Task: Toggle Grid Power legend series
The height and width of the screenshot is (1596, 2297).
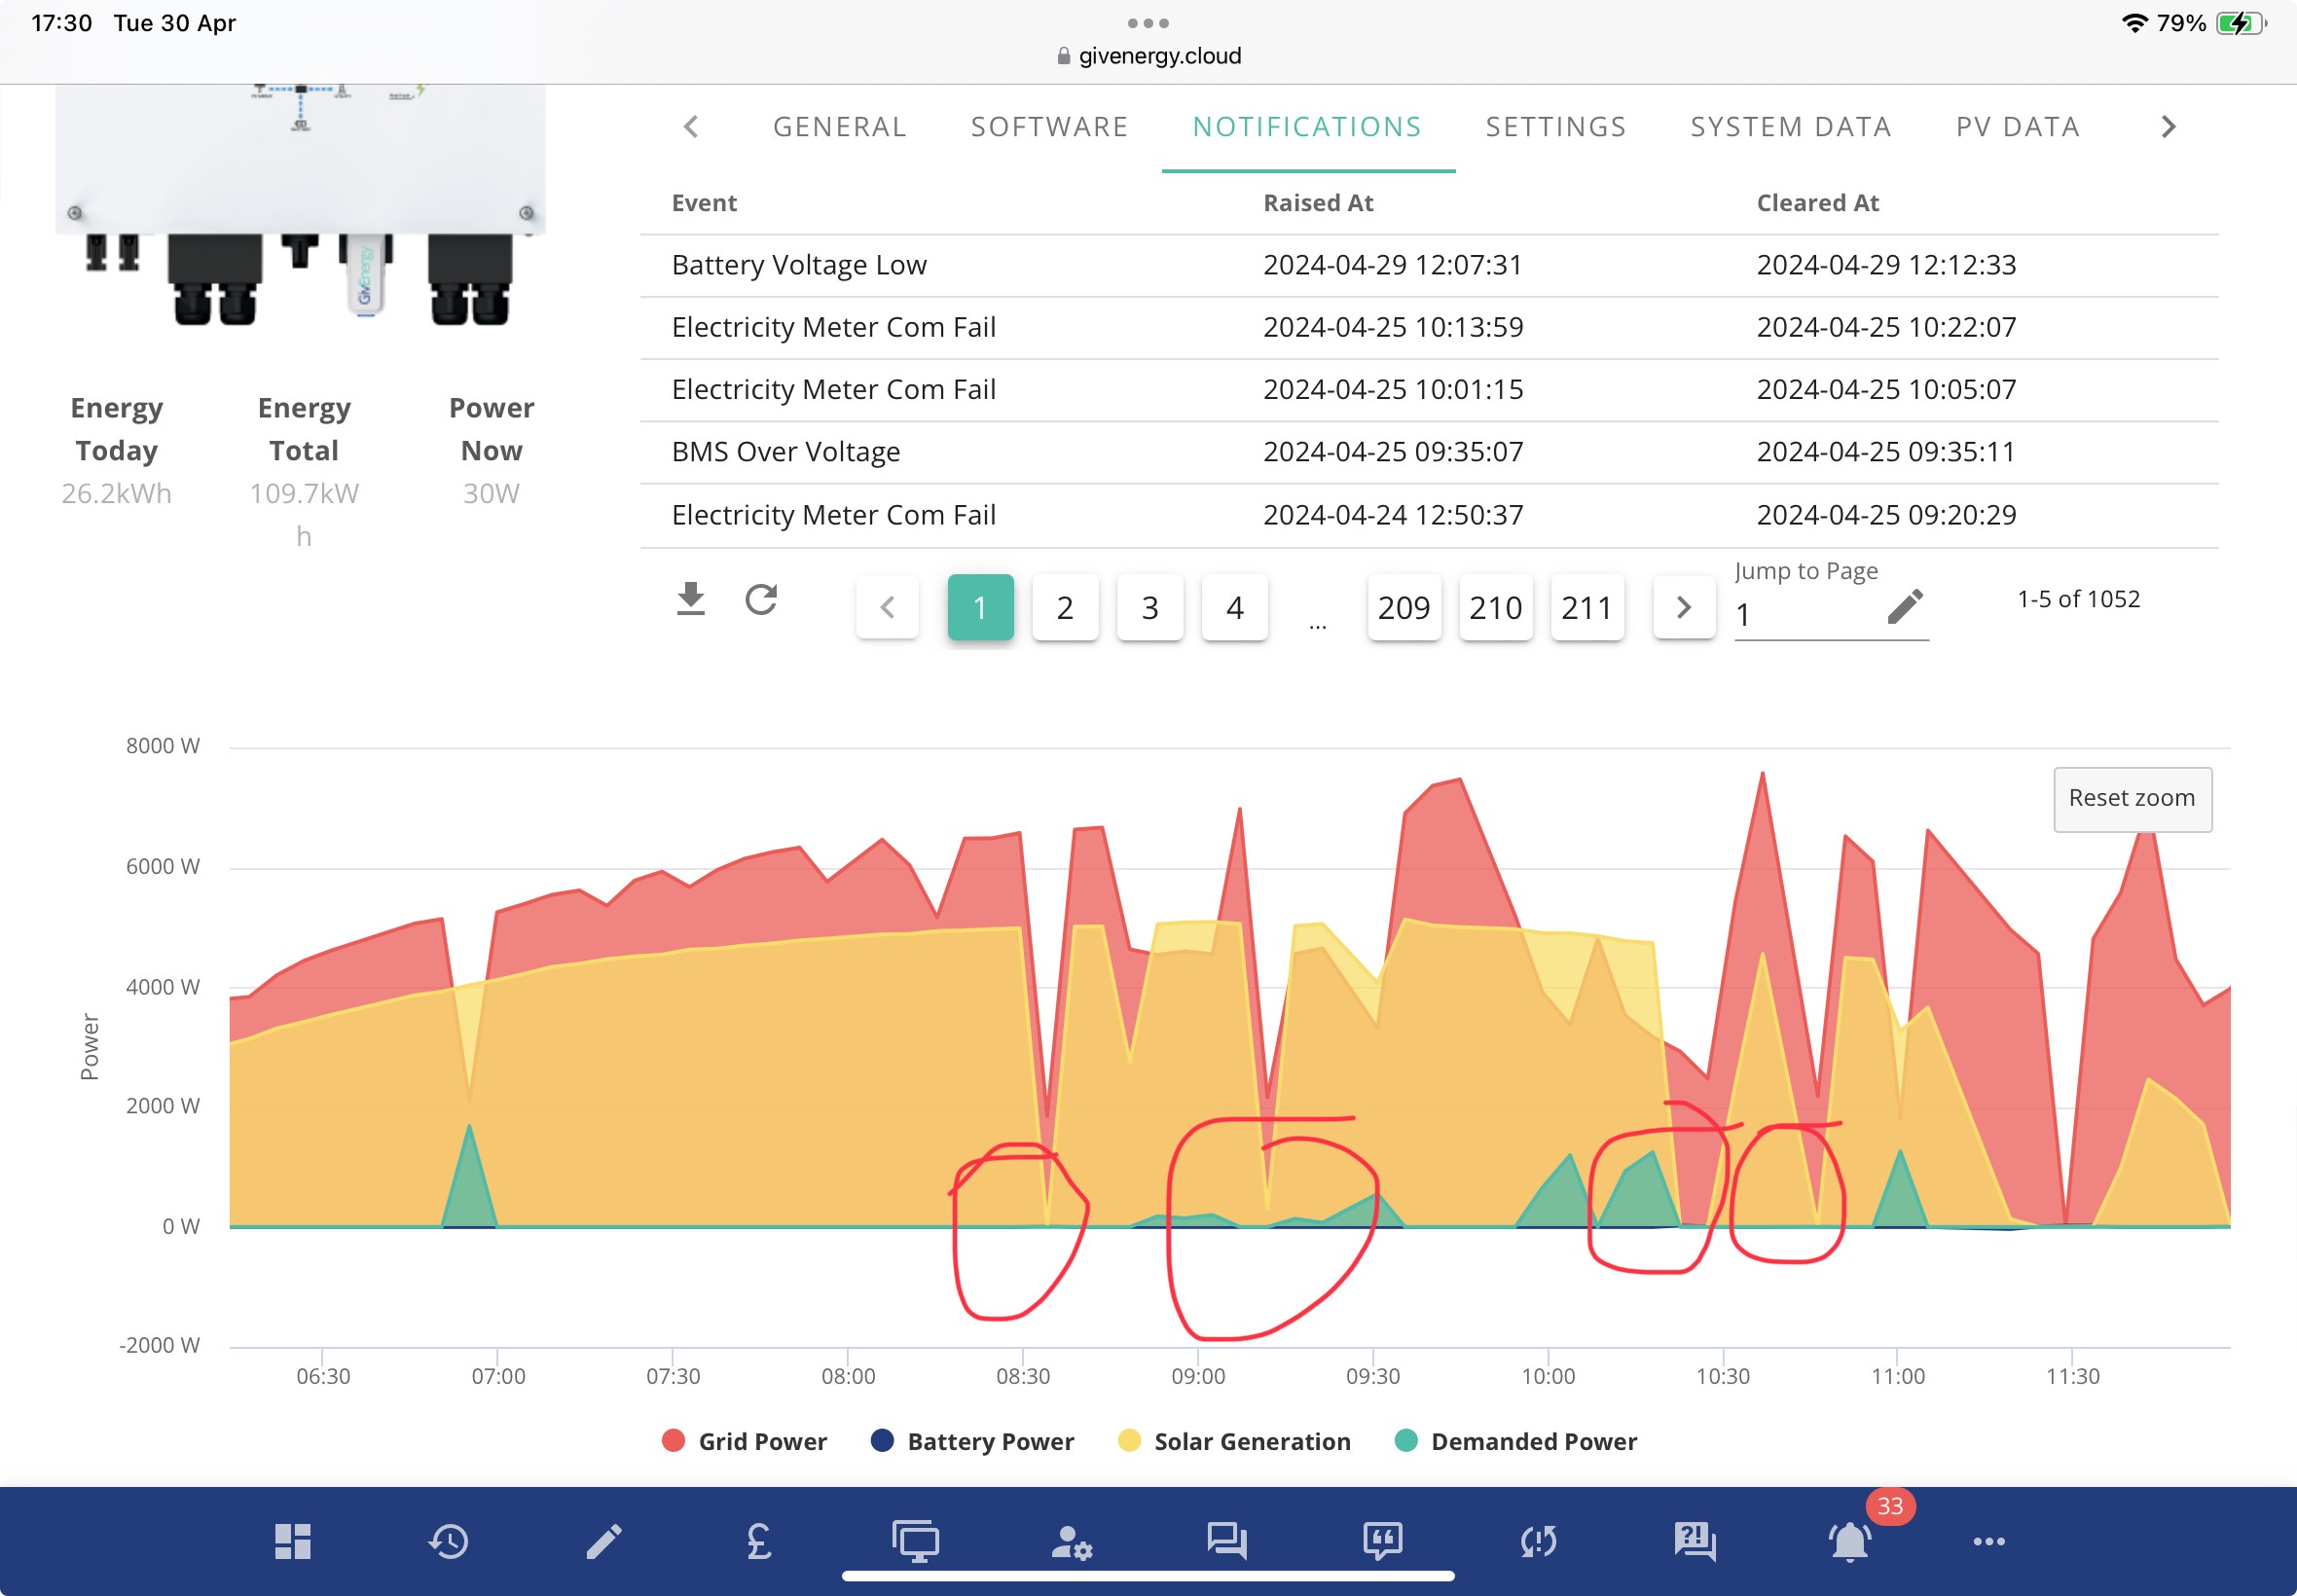Action: tap(744, 1441)
